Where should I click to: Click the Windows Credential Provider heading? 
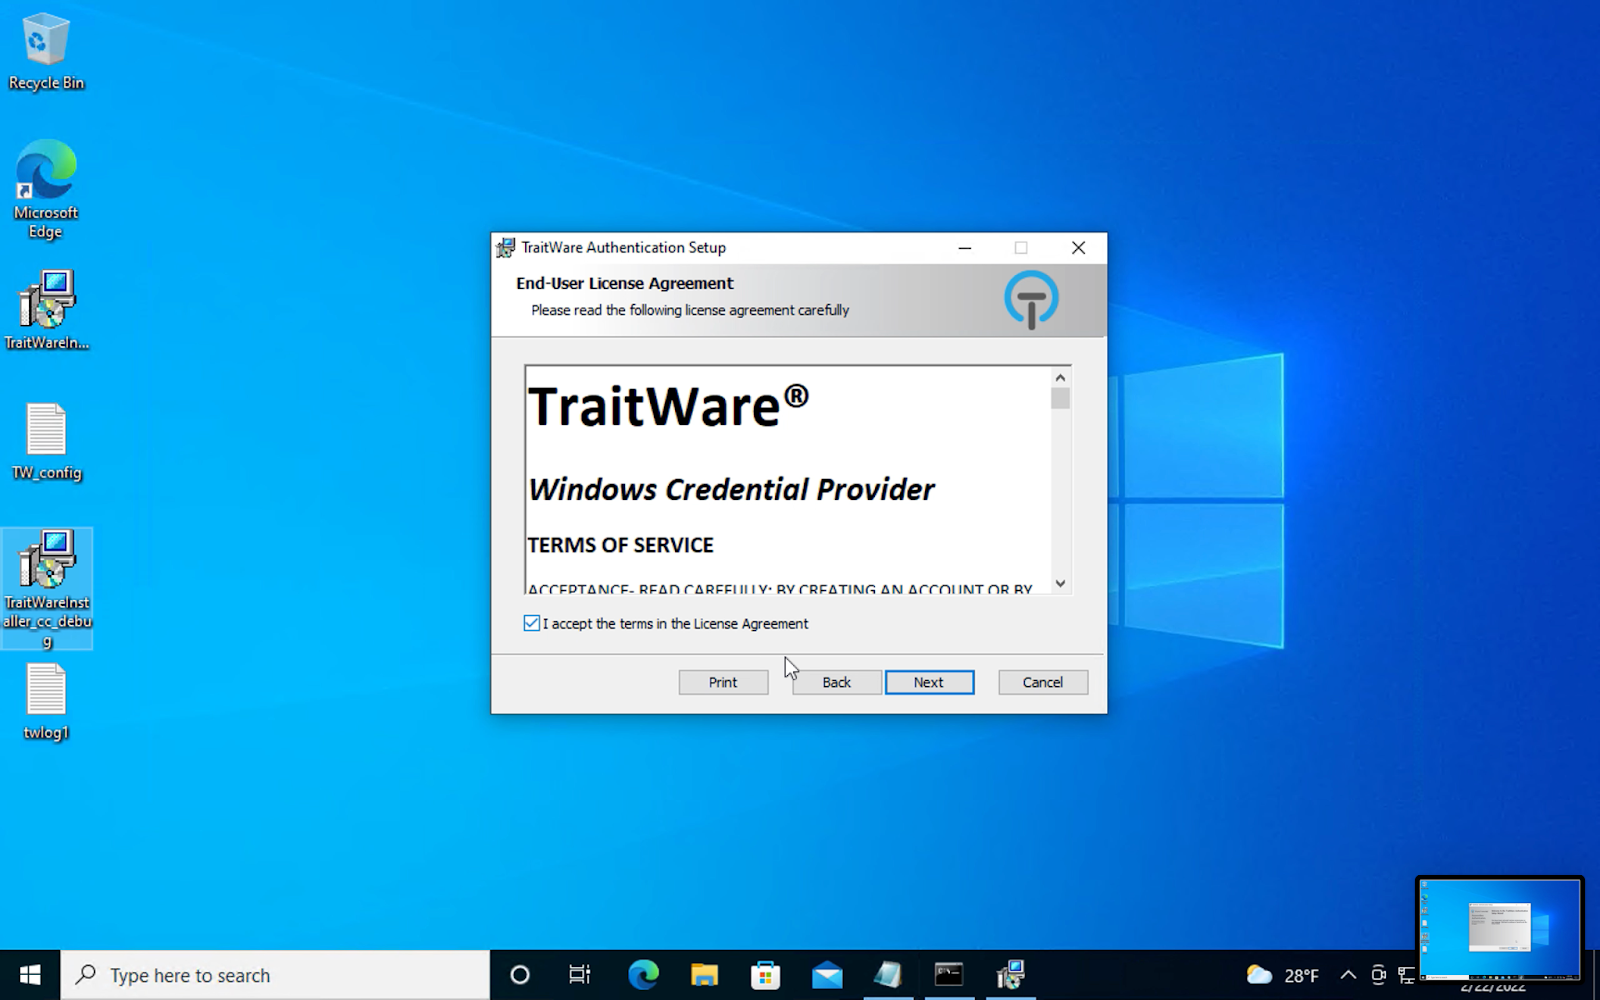click(731, 489)
